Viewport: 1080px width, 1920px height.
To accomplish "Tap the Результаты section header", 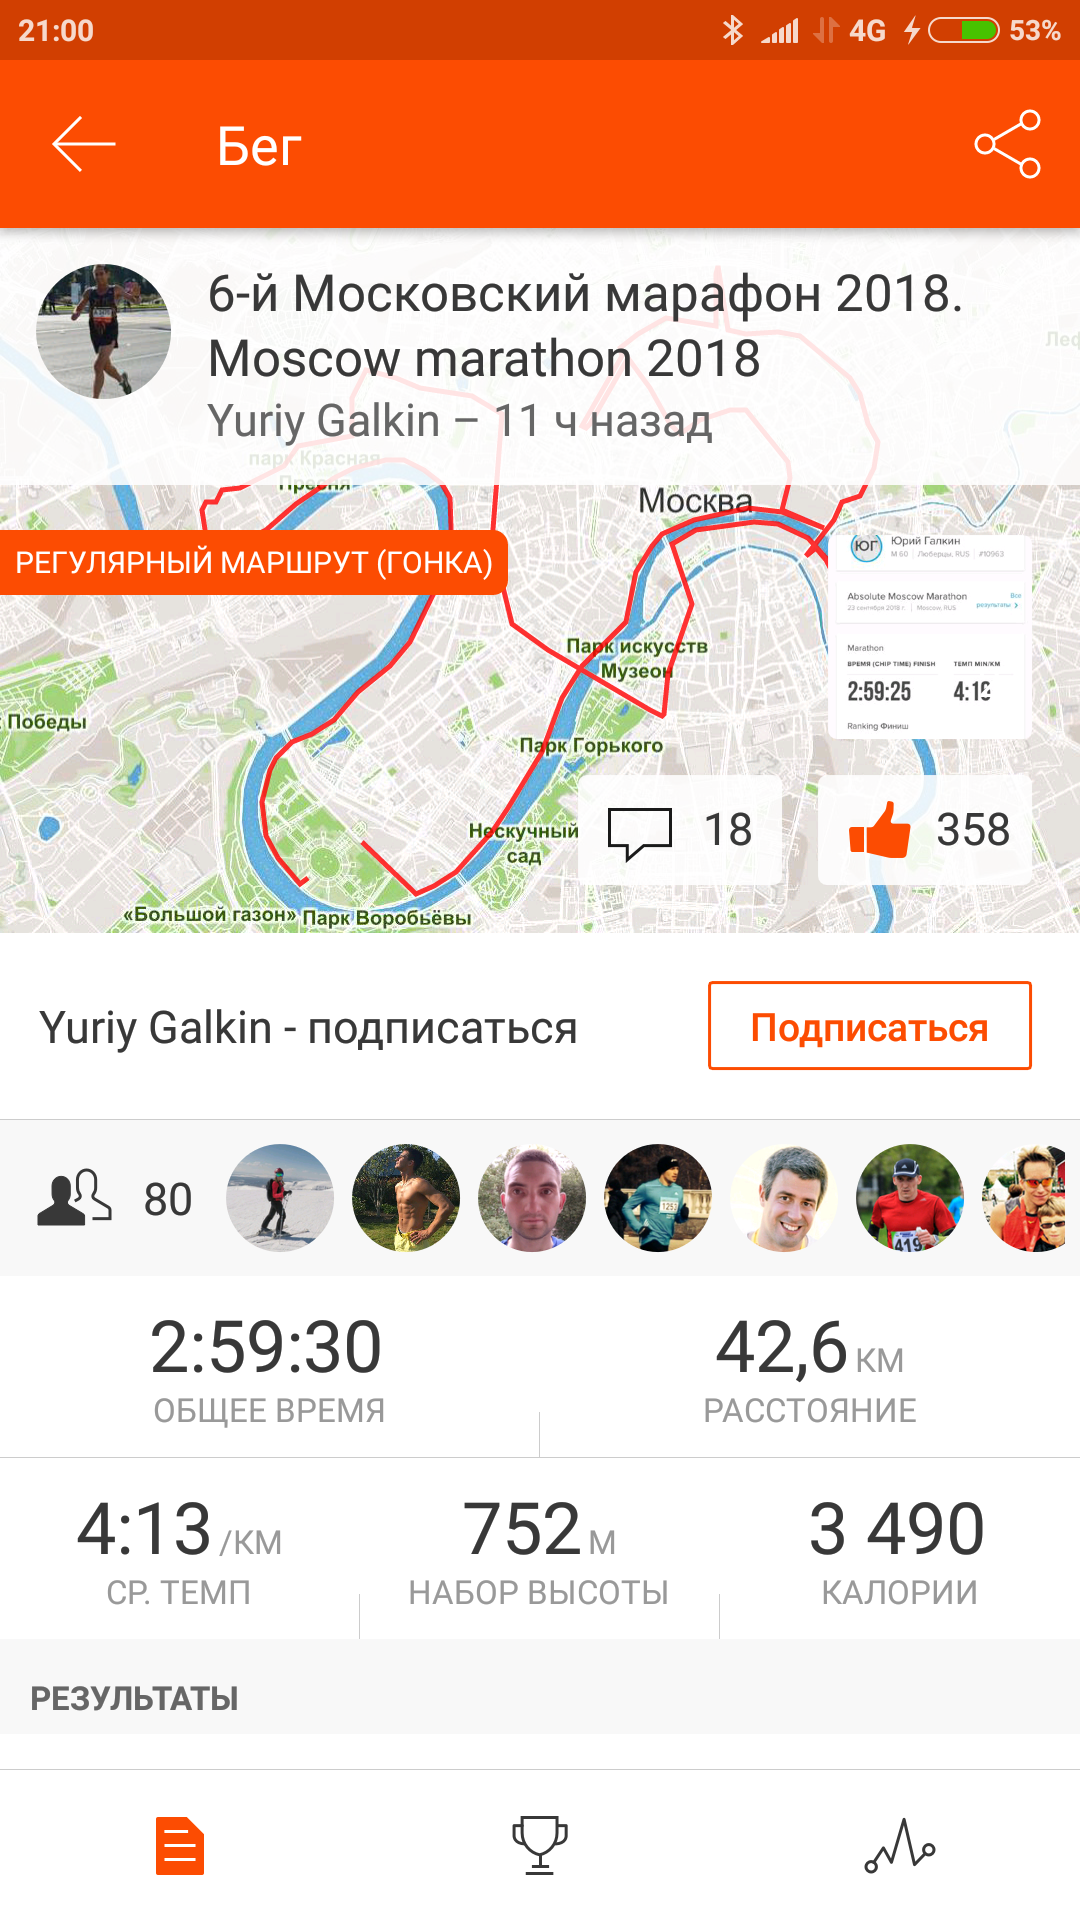I will click(x=134, y=1698).
